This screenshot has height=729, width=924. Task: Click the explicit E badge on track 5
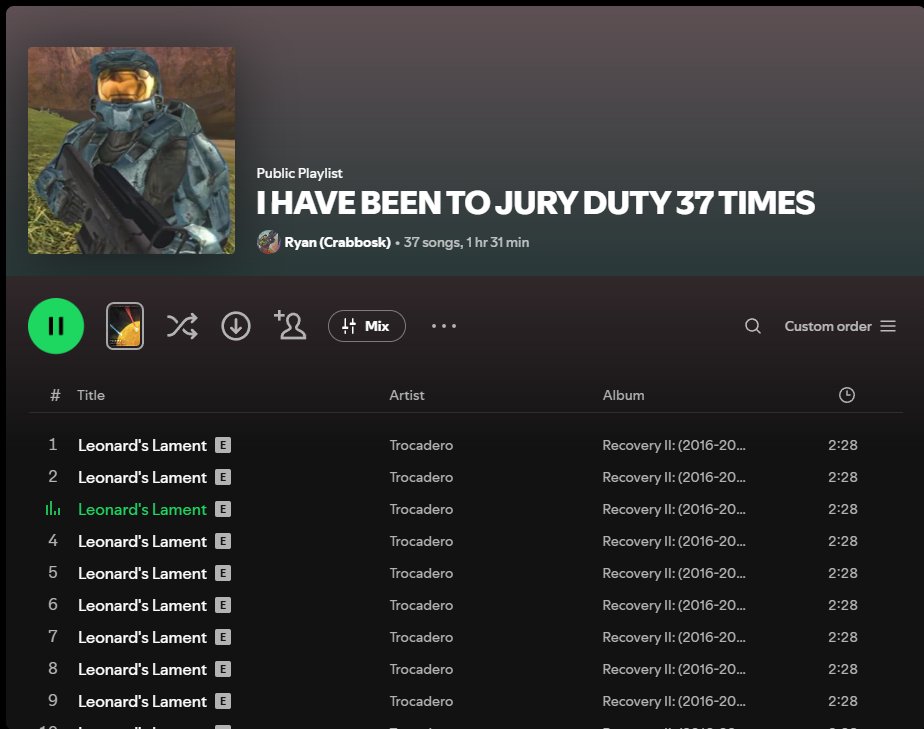223,573
